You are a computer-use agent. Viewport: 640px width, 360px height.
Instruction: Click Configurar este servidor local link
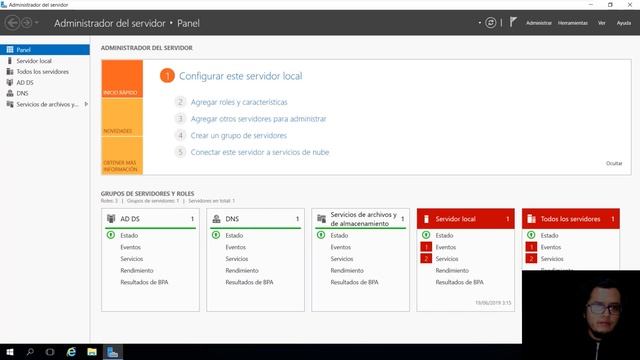[x=240, y=76]
